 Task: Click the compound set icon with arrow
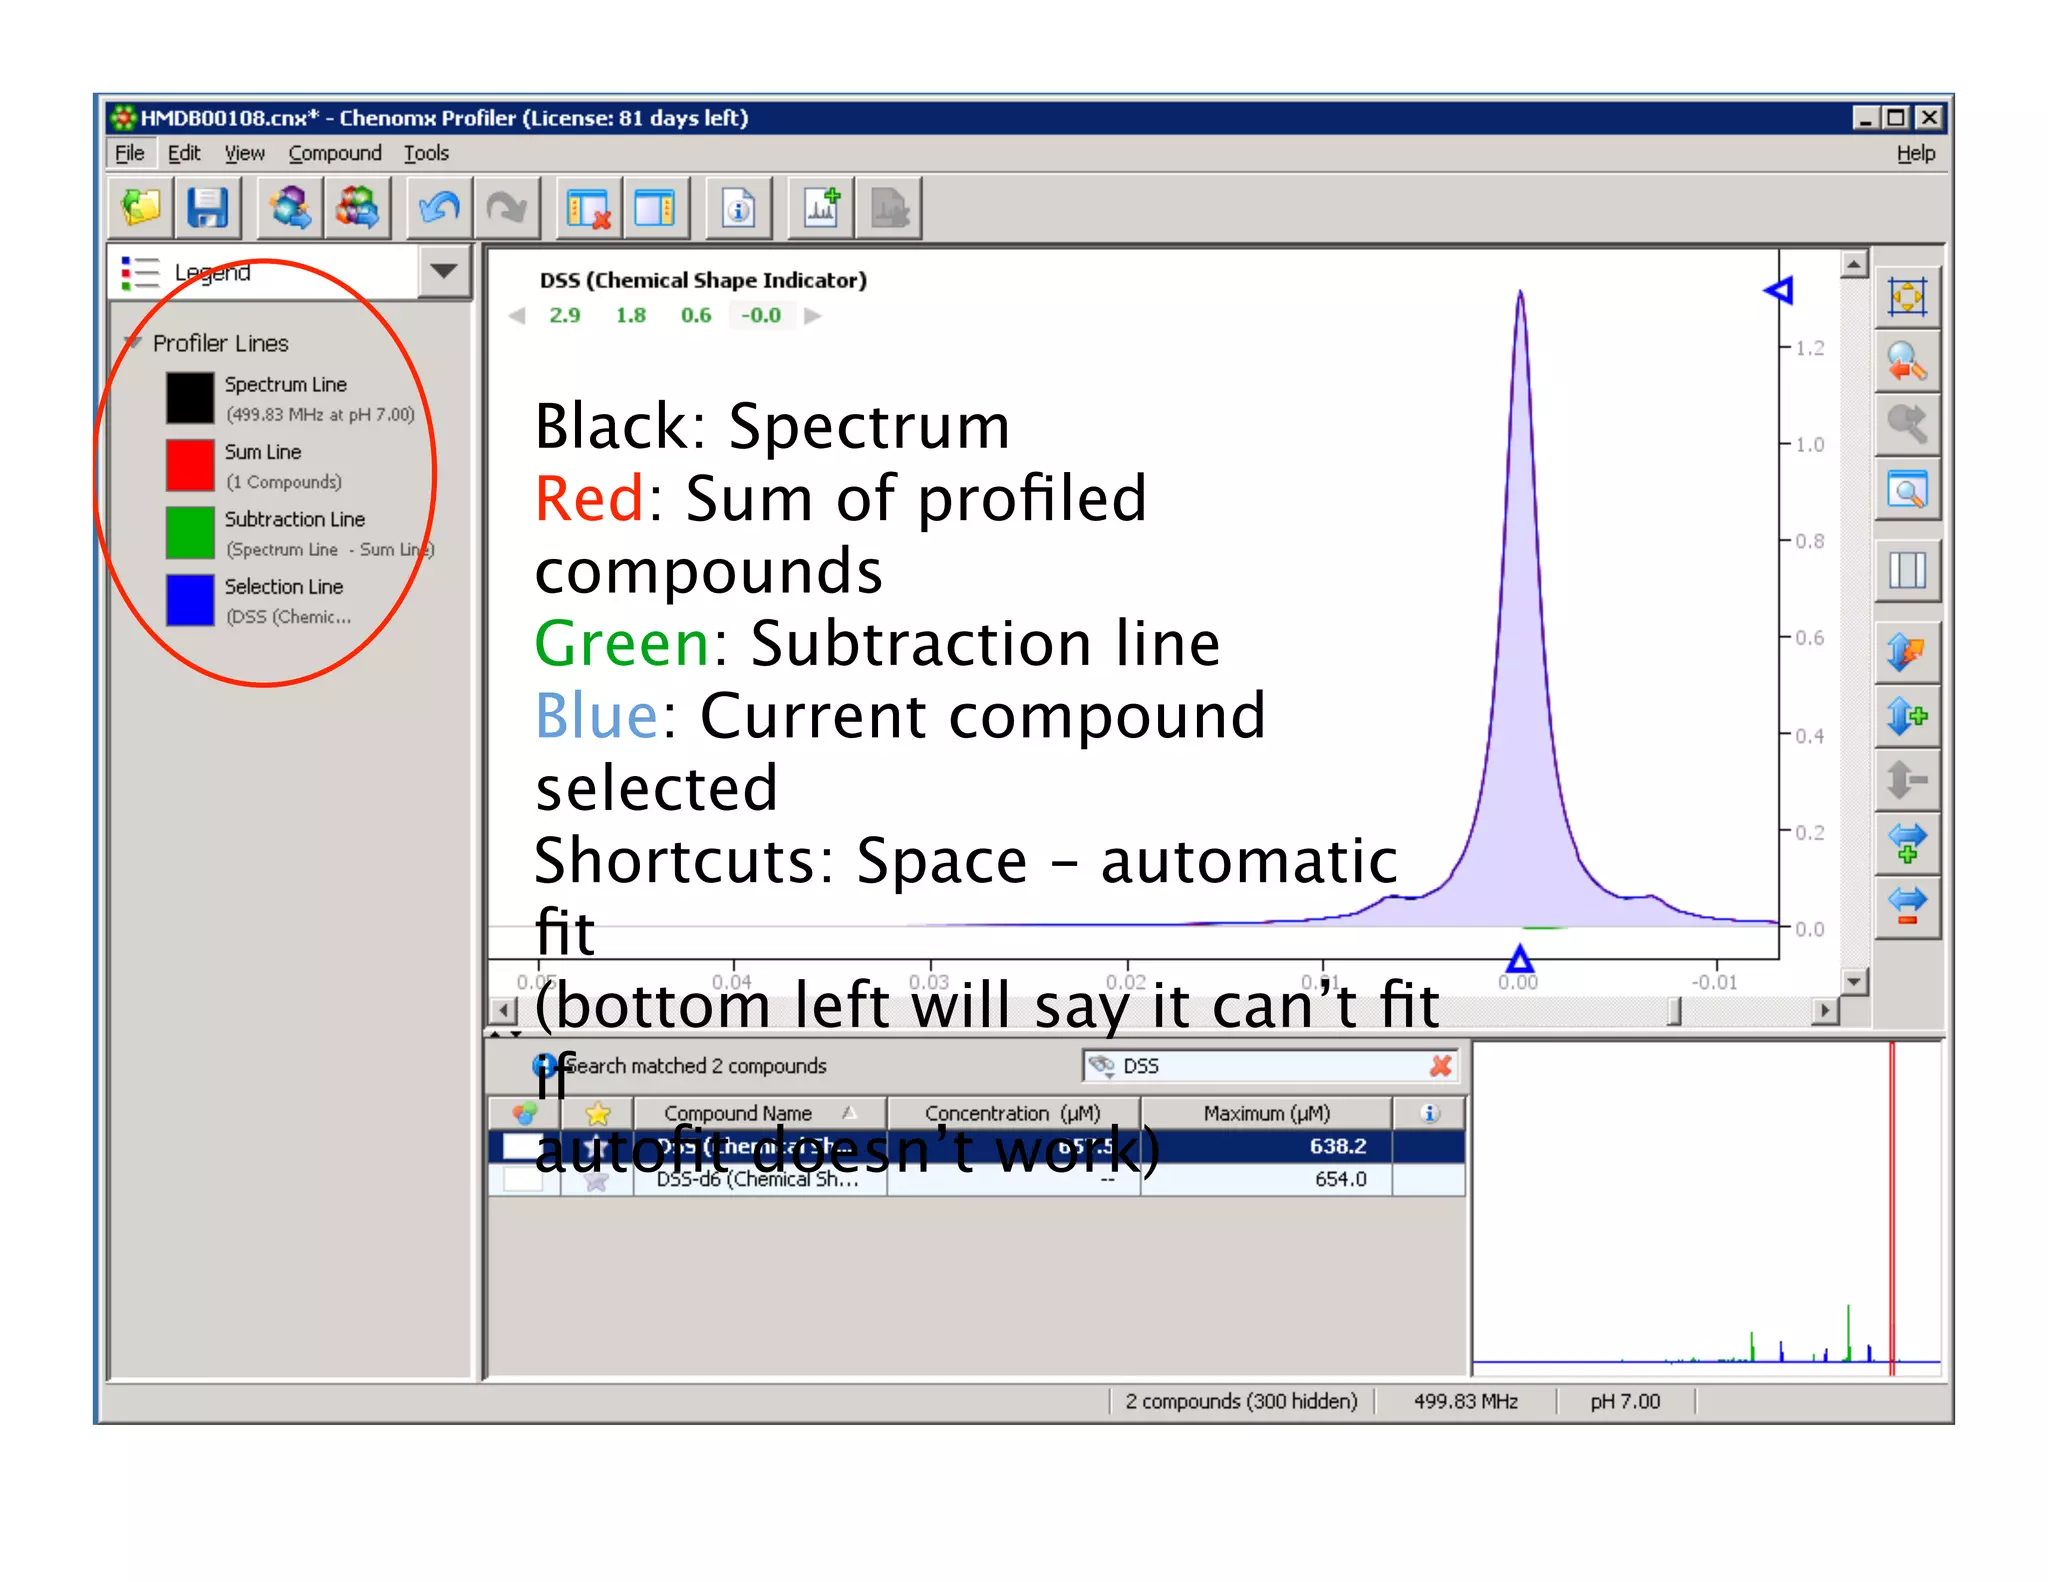point(357,208)
